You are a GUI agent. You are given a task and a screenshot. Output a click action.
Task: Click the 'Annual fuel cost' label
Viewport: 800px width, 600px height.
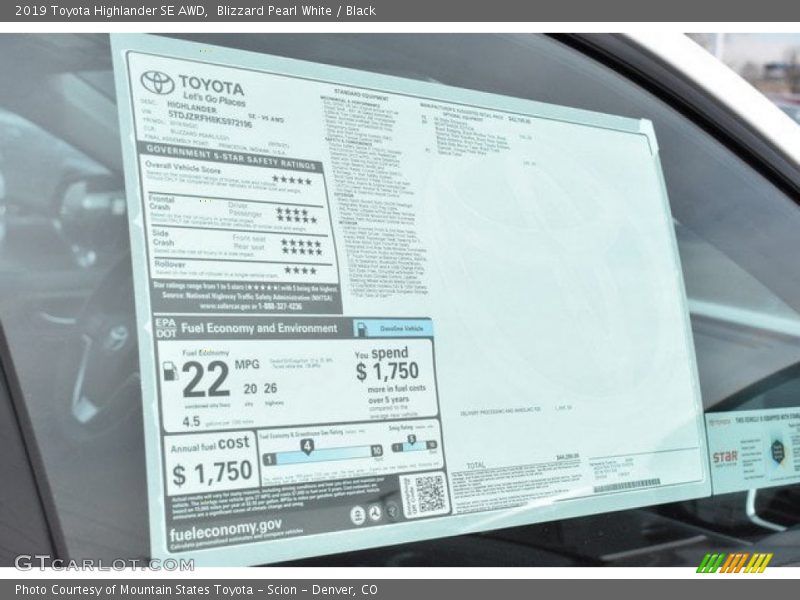click(210, 445)
